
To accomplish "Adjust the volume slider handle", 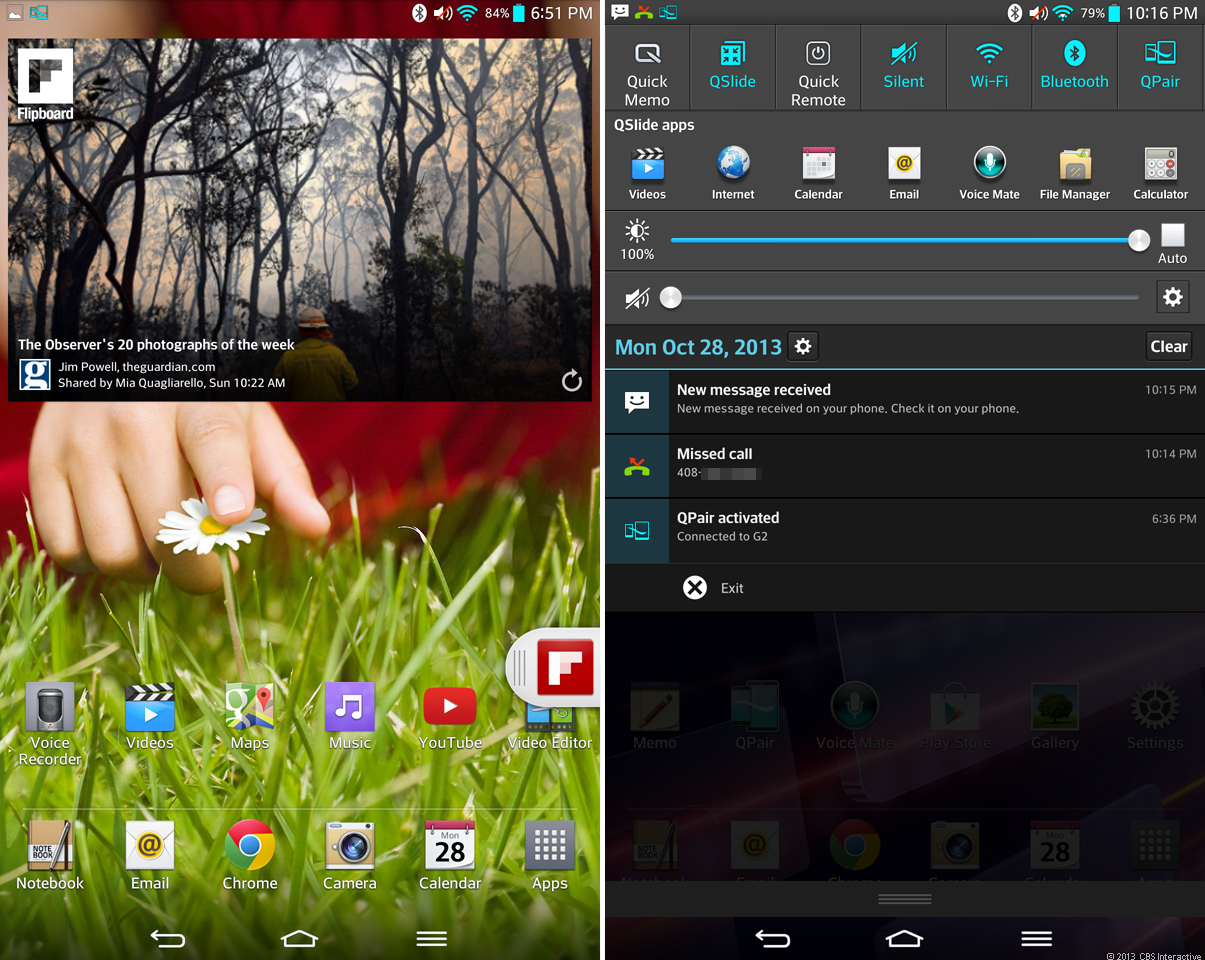I will [671, 297].
